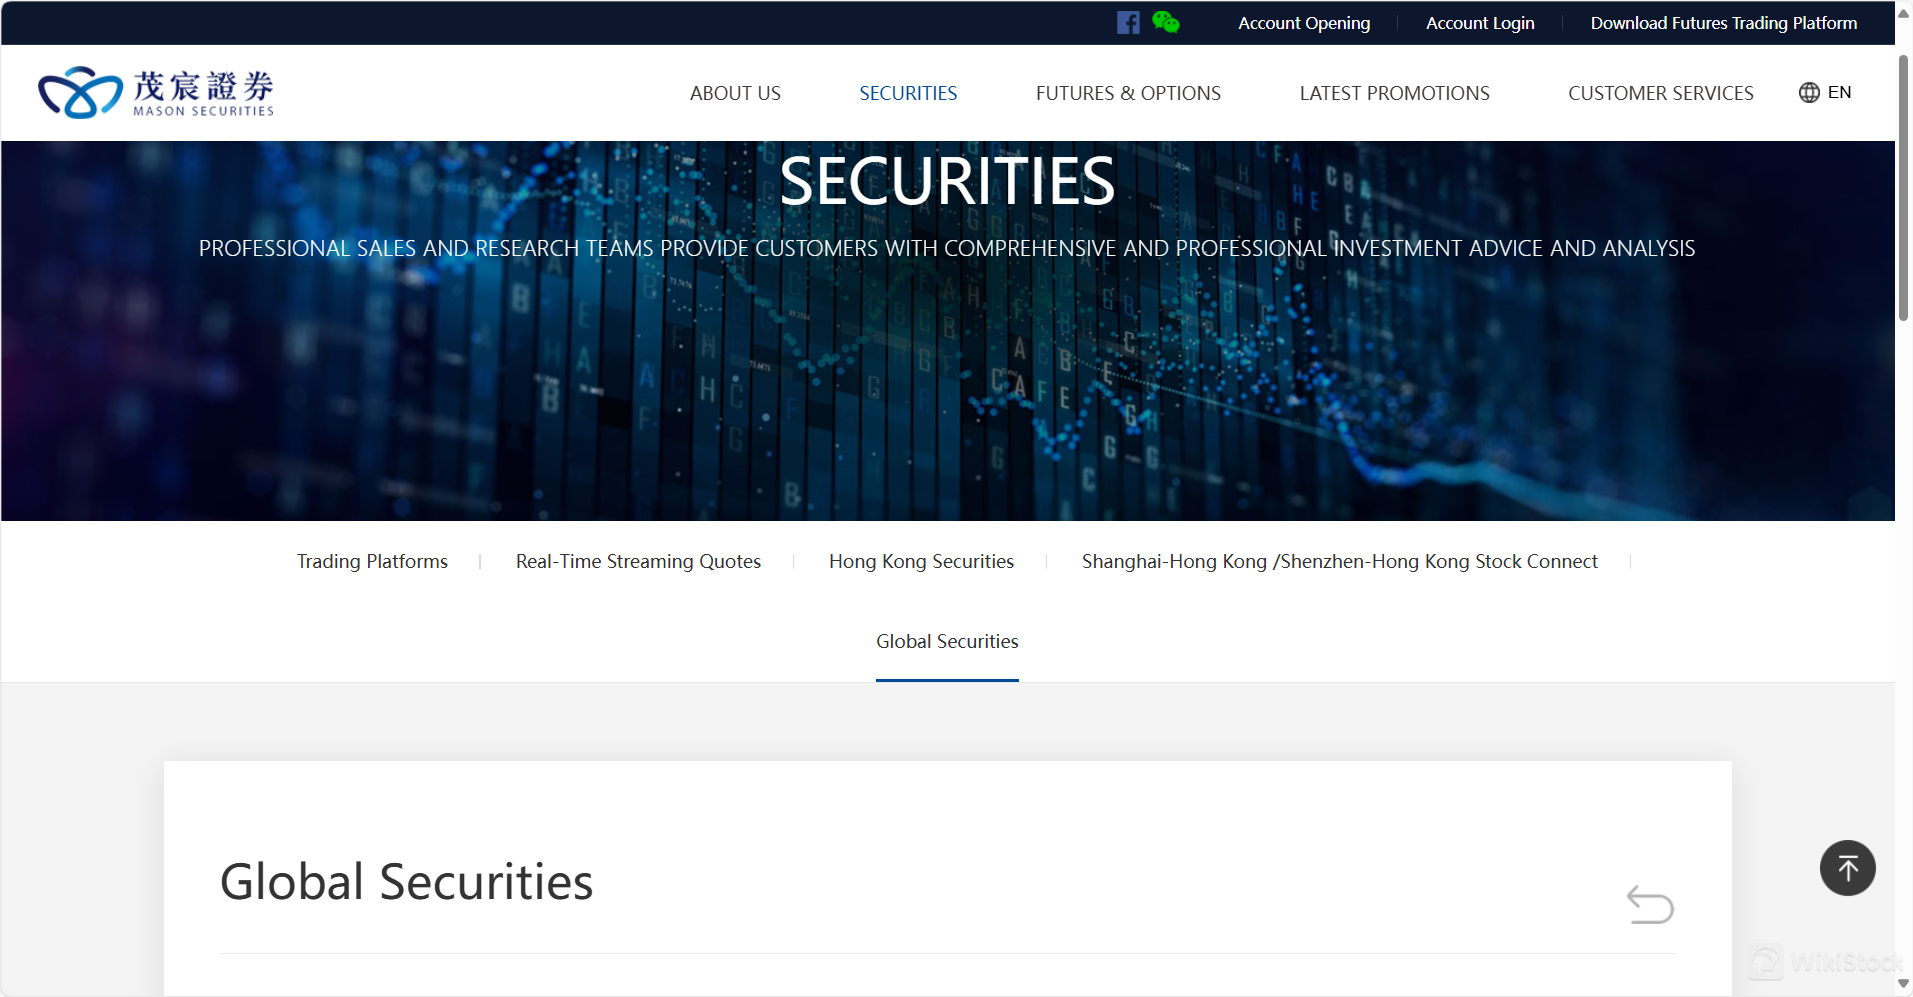This screenshot has height=997, width=1913.
Task: Click the green WeChat icon
Action: coord(1165,22)
